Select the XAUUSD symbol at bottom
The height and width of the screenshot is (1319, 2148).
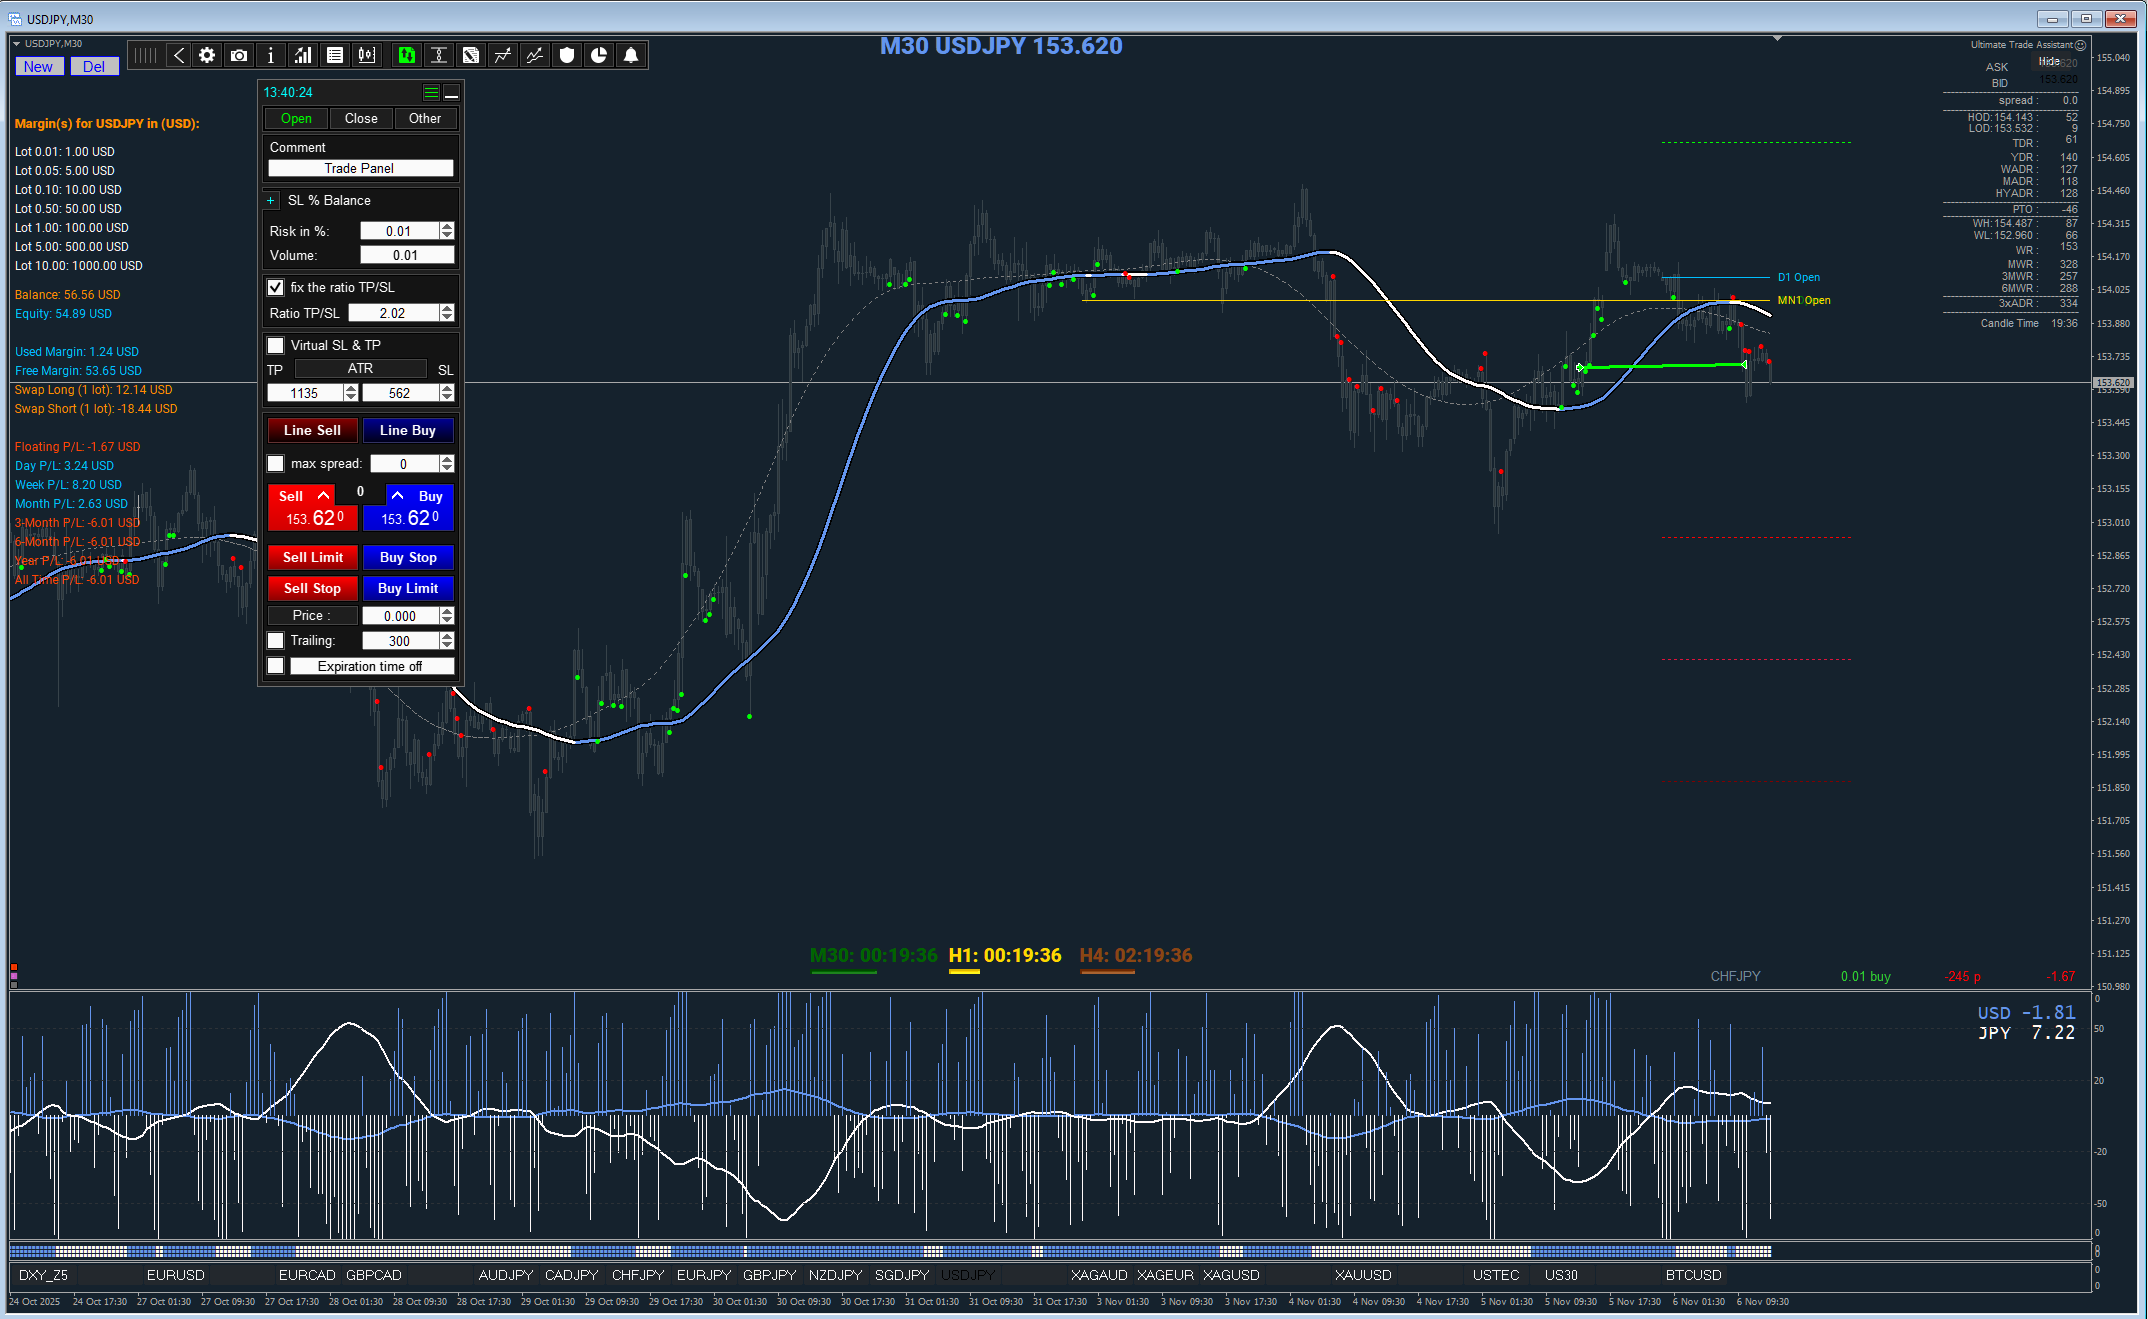click(x=1363, y=1275)
